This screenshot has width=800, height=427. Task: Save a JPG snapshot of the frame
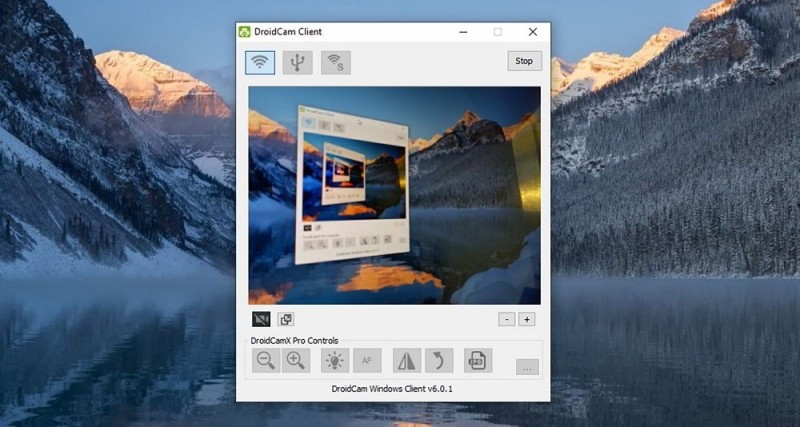coord(478,360)
